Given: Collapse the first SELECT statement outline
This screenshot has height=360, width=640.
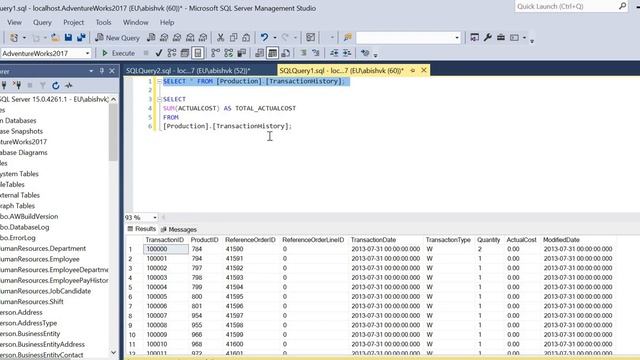Looking at the screenshot, I should tap(160, 81).
